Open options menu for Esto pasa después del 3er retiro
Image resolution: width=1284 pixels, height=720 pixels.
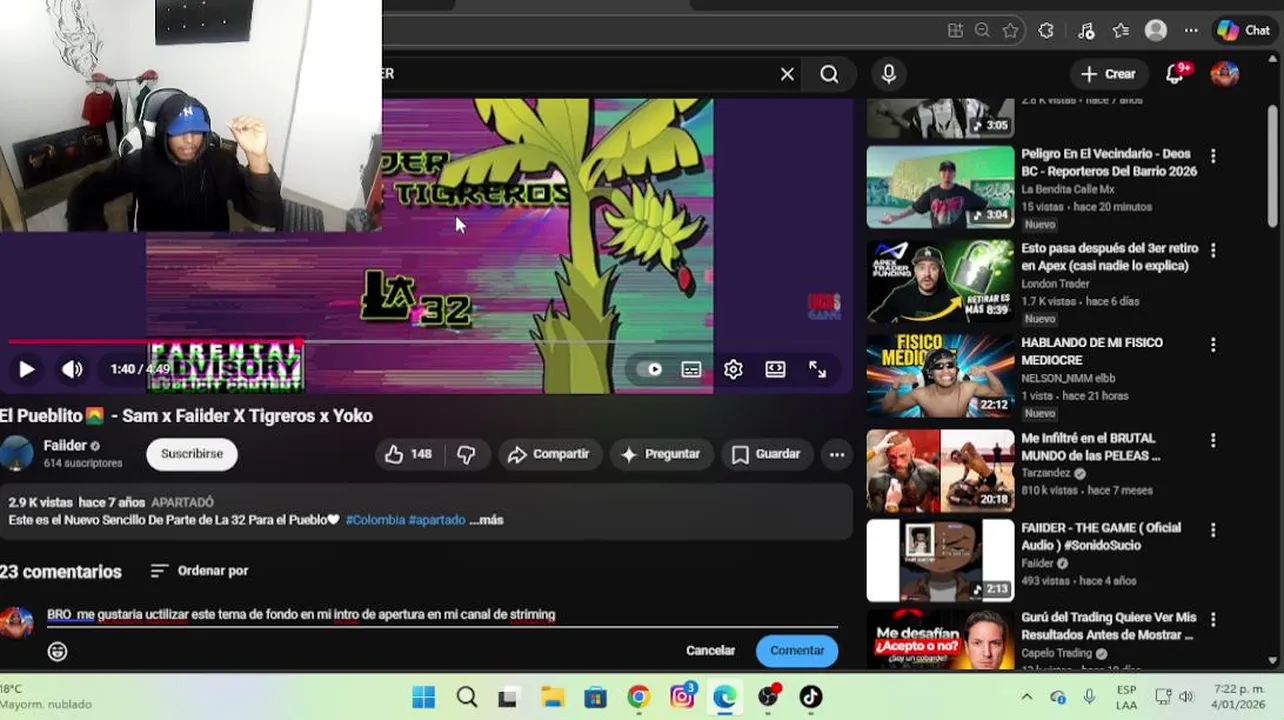[x=1213, y=250]
